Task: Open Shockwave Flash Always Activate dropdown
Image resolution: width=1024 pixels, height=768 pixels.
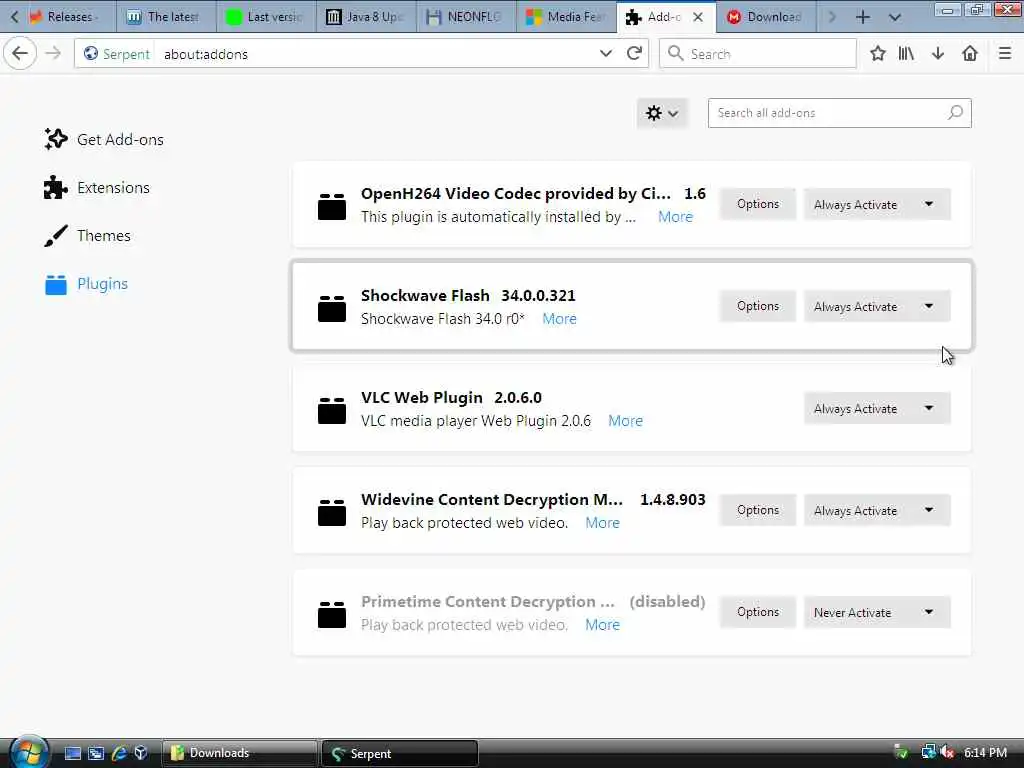Action: point(877,306)
